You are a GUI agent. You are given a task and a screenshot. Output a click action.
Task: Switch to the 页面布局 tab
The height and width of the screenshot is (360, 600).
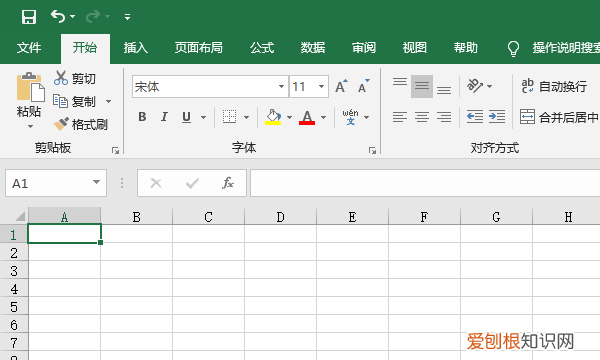coord(199,48)
